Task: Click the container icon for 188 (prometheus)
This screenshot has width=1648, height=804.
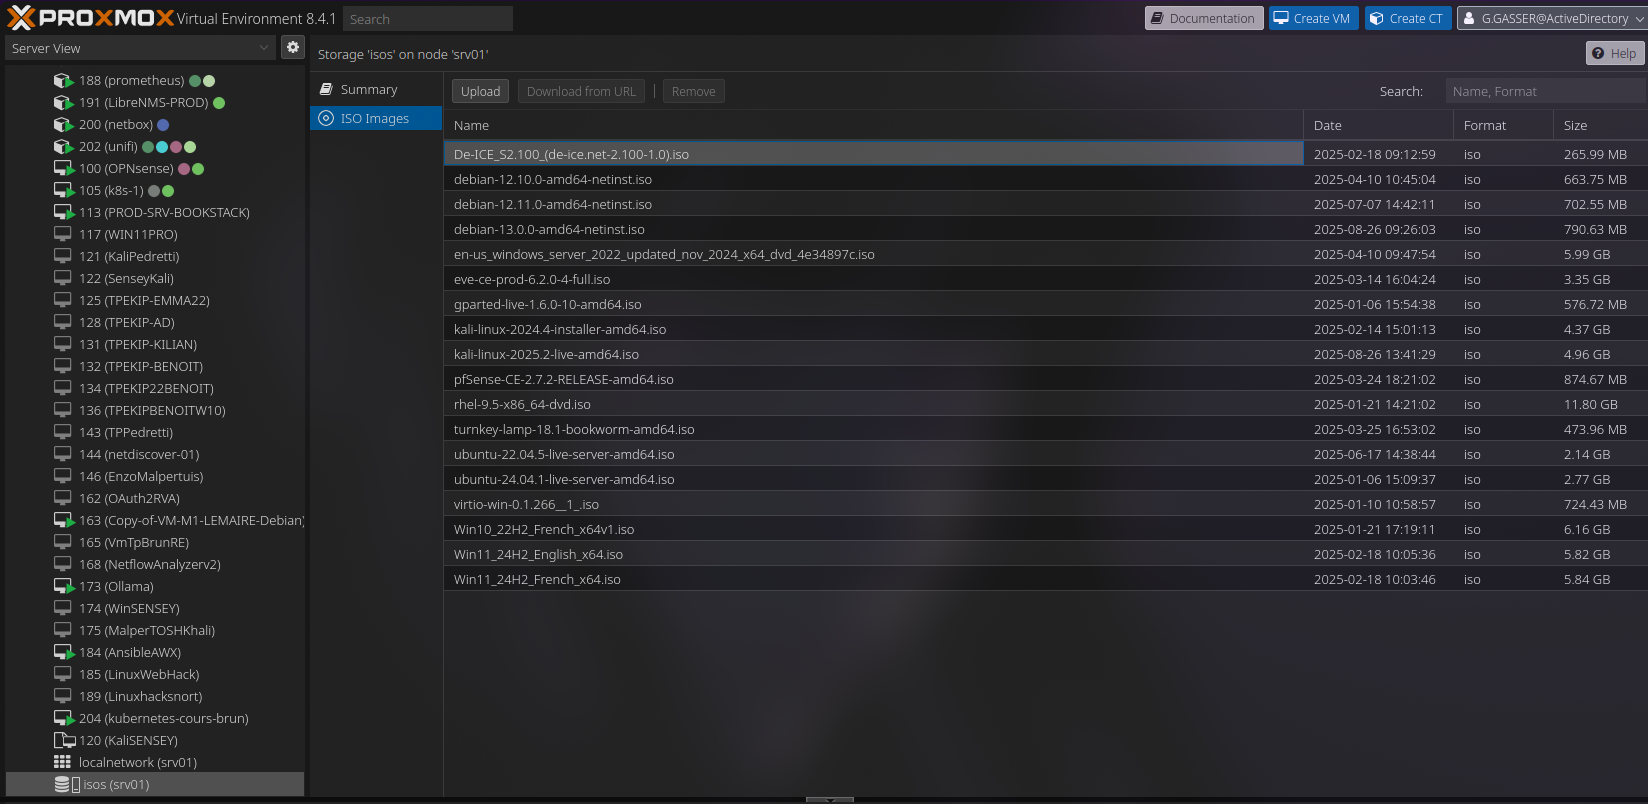Action: (x=63, y=81)
